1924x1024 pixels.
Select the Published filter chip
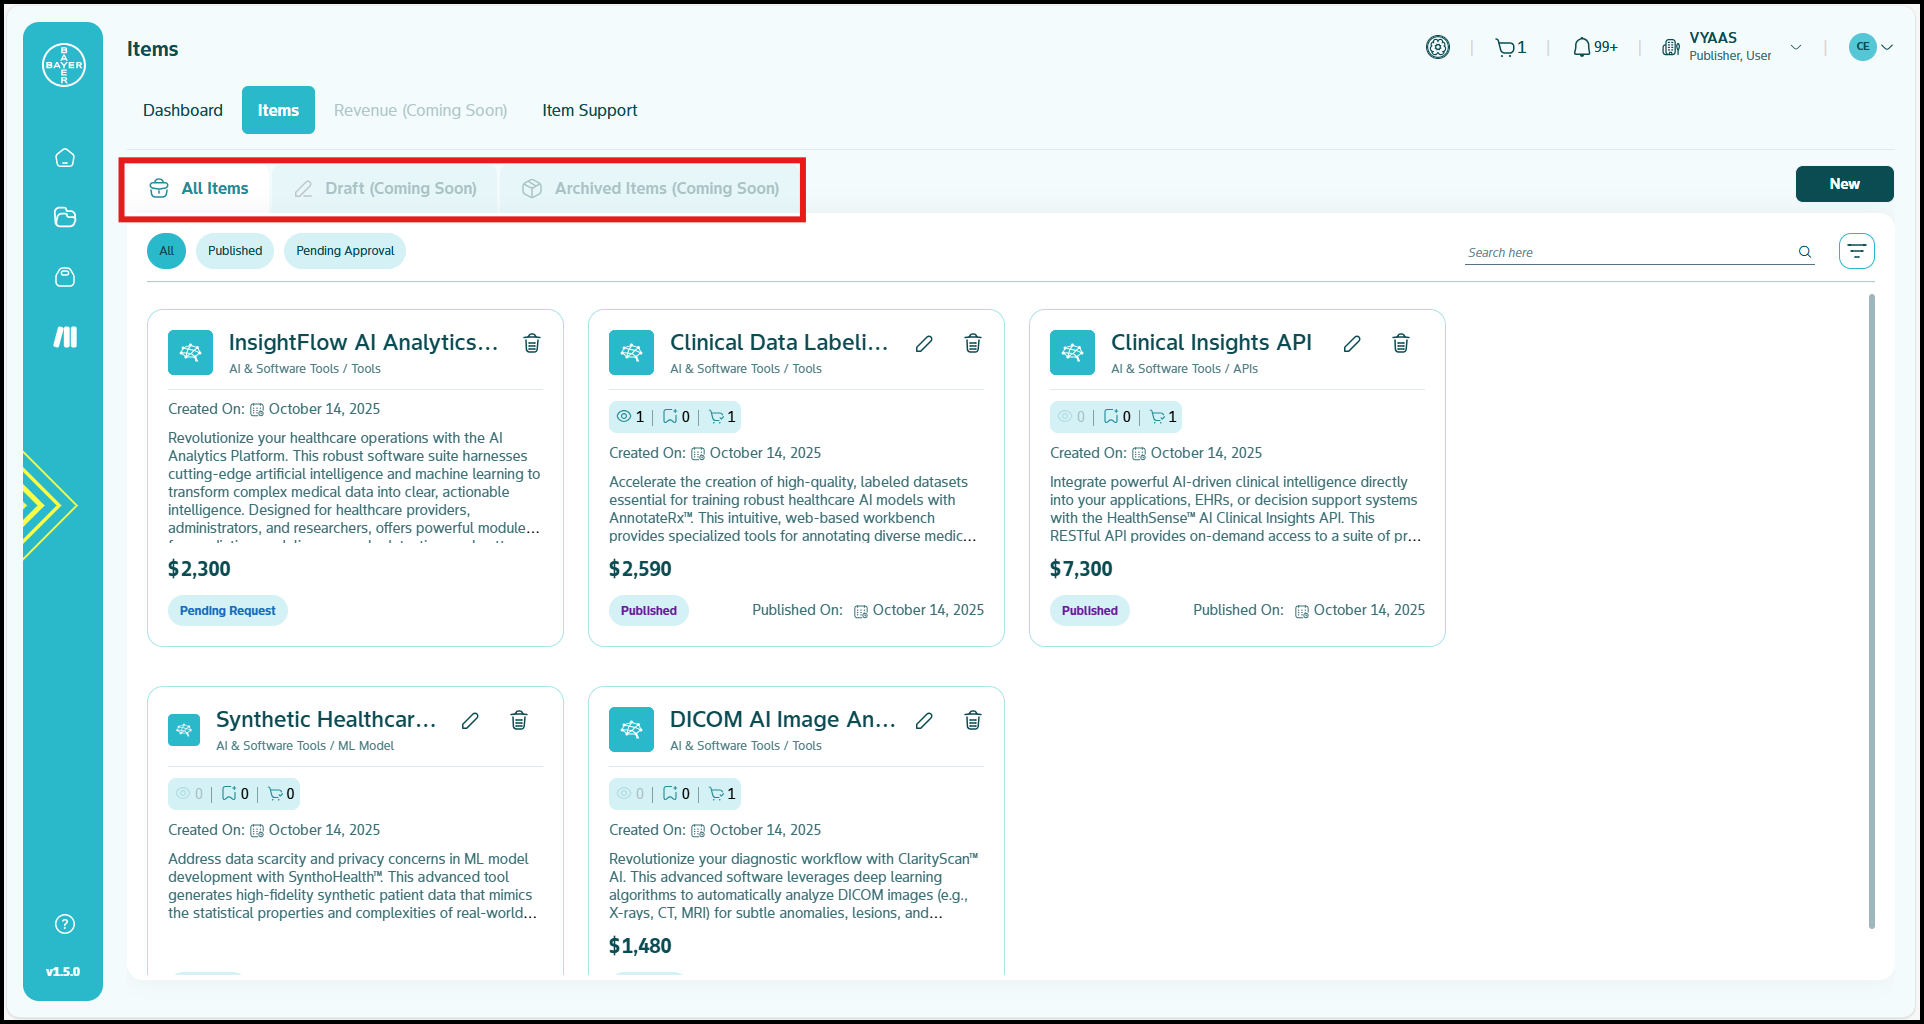pyautogui.click(x=235, y=251)
